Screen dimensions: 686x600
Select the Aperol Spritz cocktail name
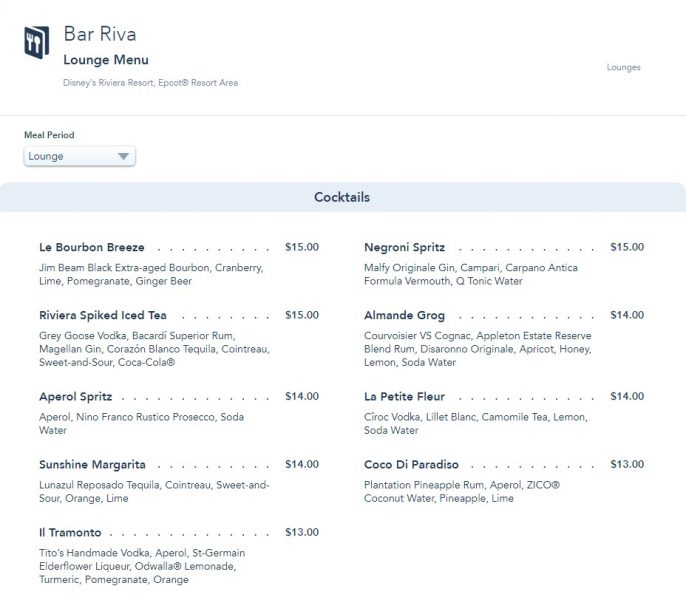click(x=75, y=396)
